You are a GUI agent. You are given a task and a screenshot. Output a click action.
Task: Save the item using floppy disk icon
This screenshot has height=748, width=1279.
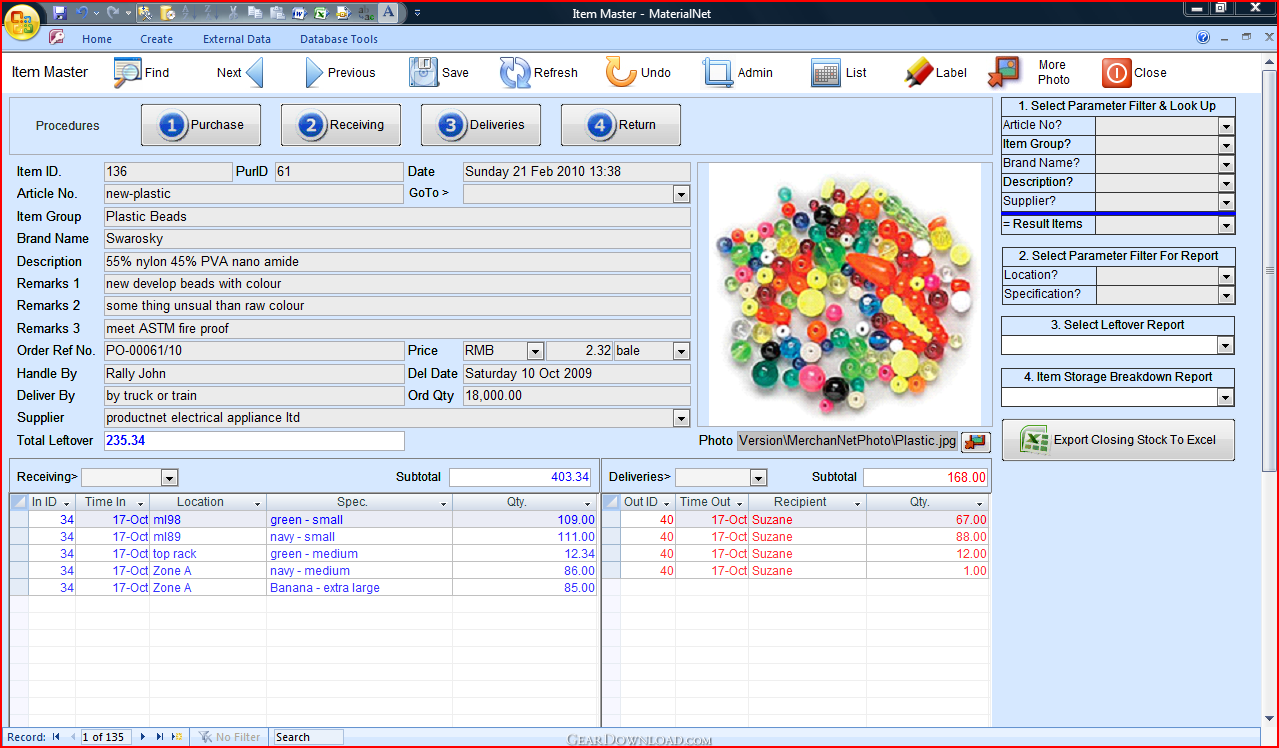(423, 73)
